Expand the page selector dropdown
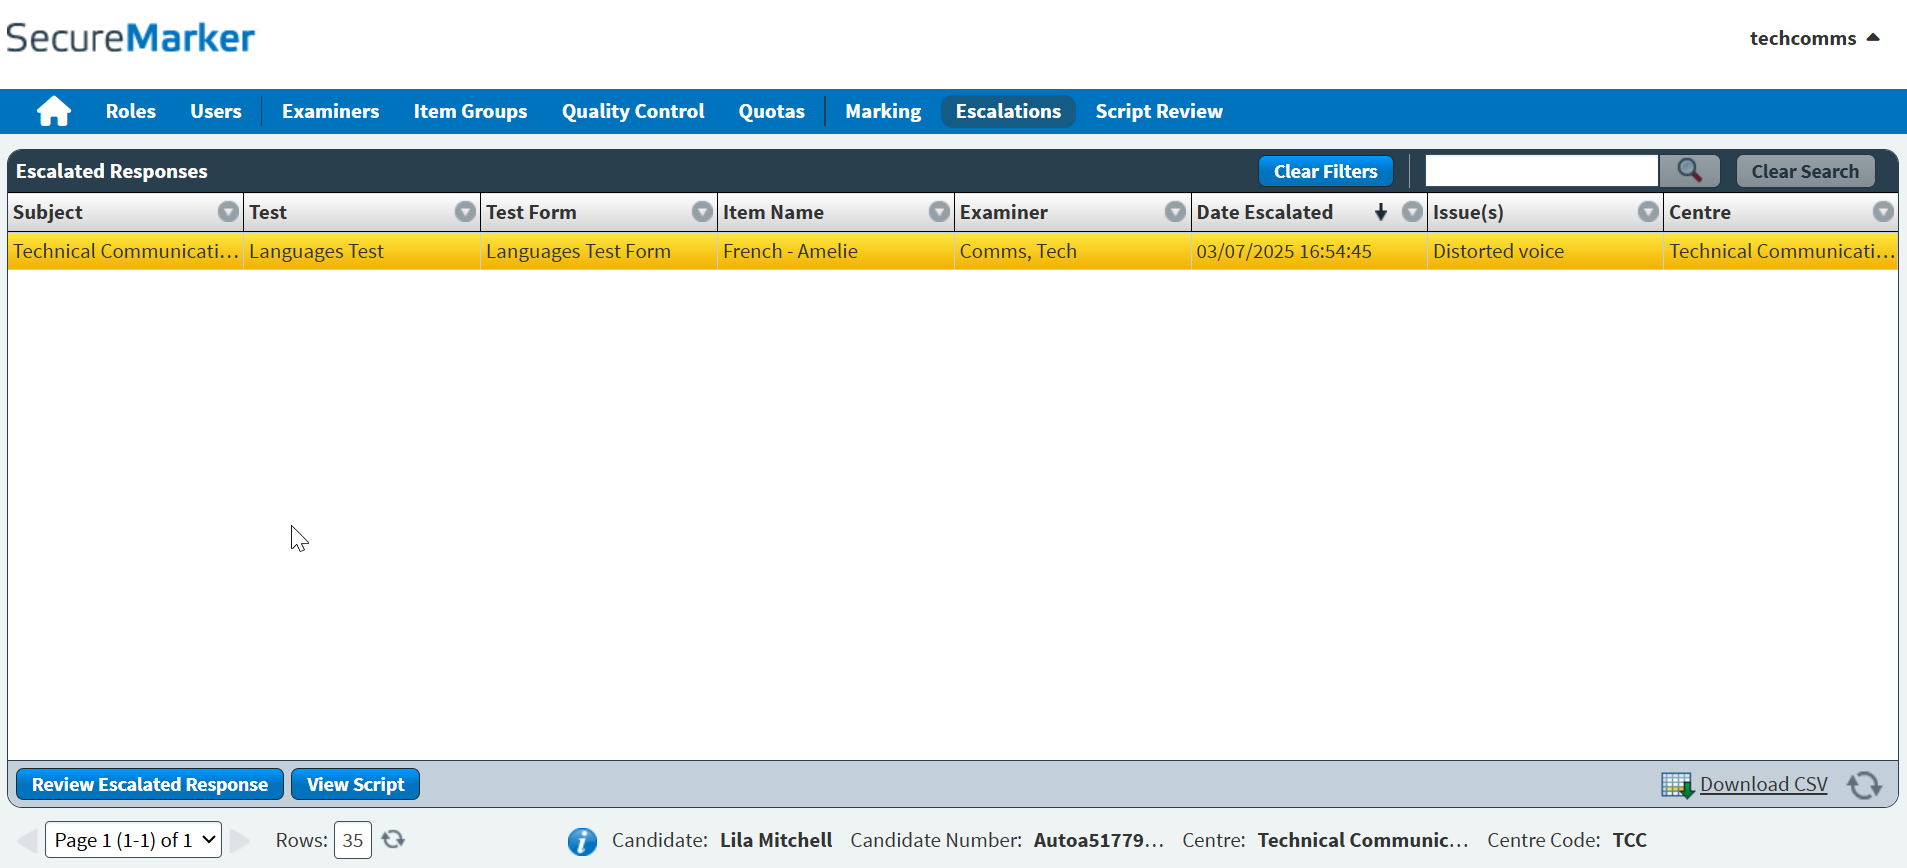The image size is (1907, 868). (133, 840)
